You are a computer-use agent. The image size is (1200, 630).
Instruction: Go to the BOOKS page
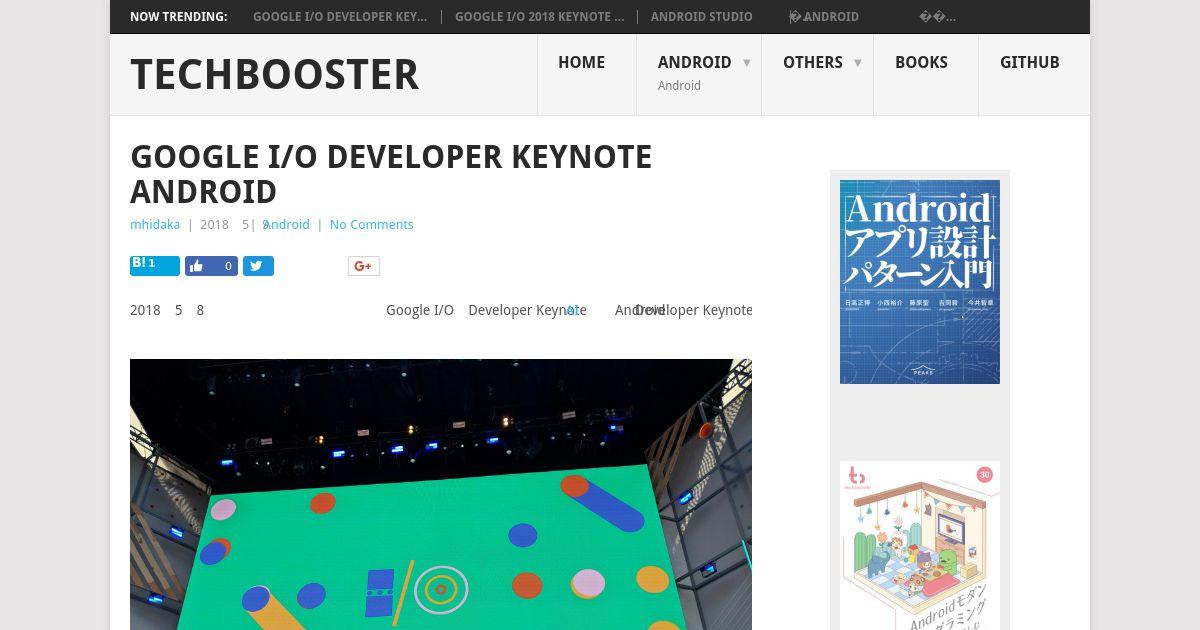coord(921,62)
